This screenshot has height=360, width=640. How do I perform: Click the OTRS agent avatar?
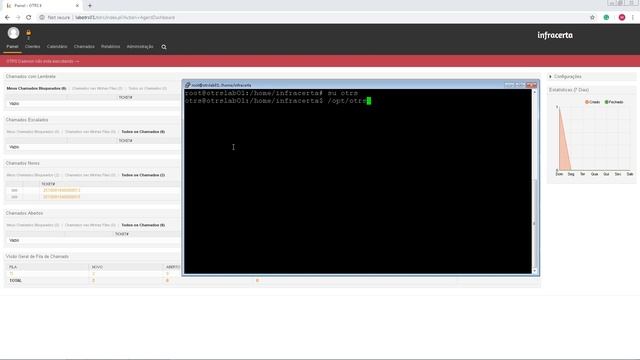(x=13, y=33)
